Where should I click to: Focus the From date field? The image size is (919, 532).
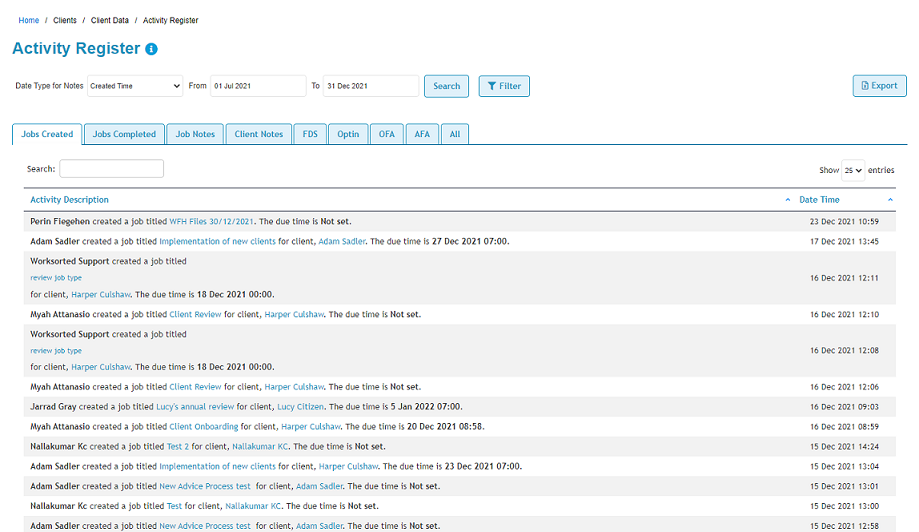pos(258,86)
